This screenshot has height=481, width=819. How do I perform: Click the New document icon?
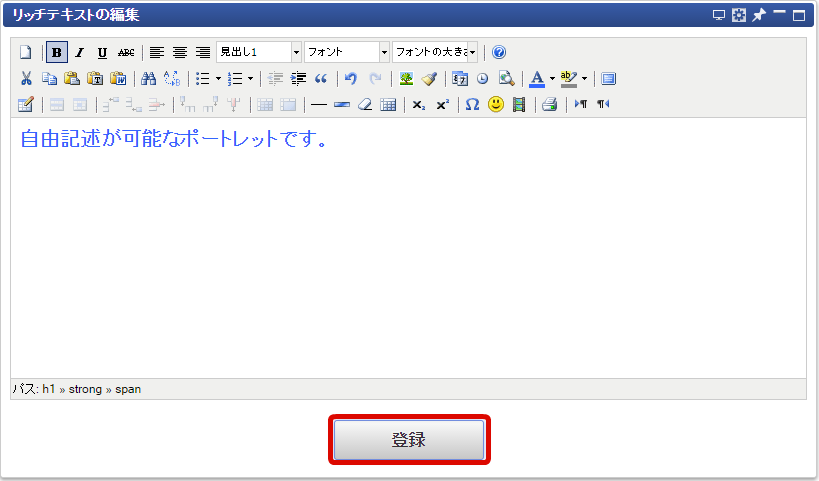pos(26,52)
